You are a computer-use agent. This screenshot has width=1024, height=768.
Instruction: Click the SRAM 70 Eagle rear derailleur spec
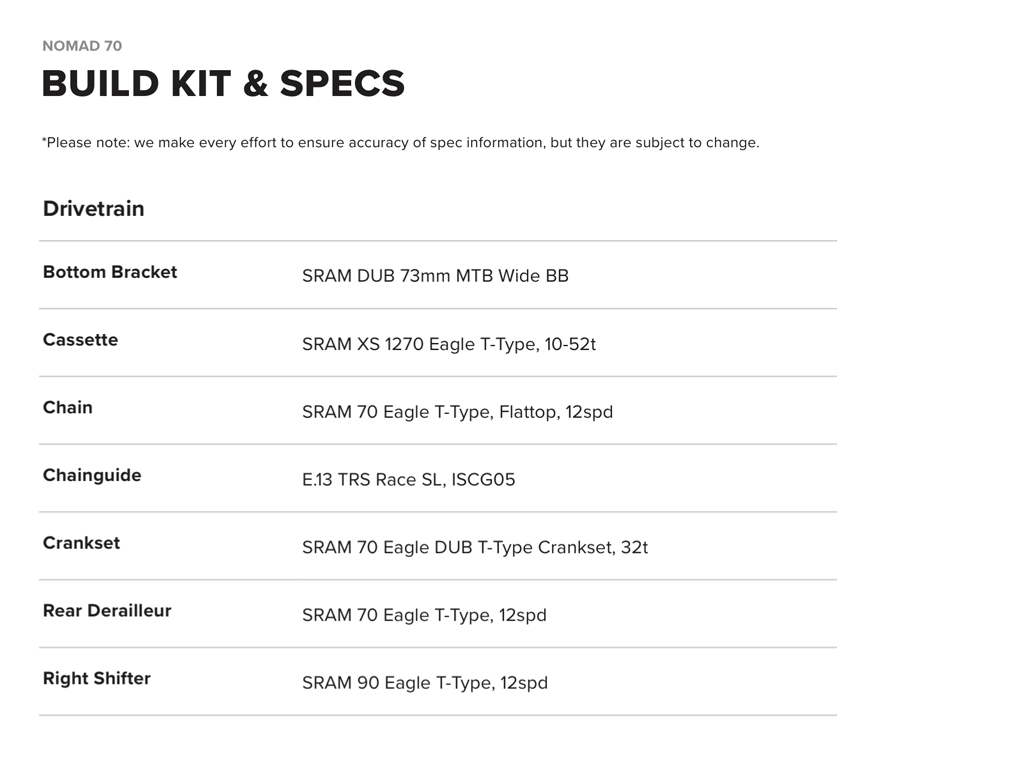pyautogui.click(x=424, y=615)
